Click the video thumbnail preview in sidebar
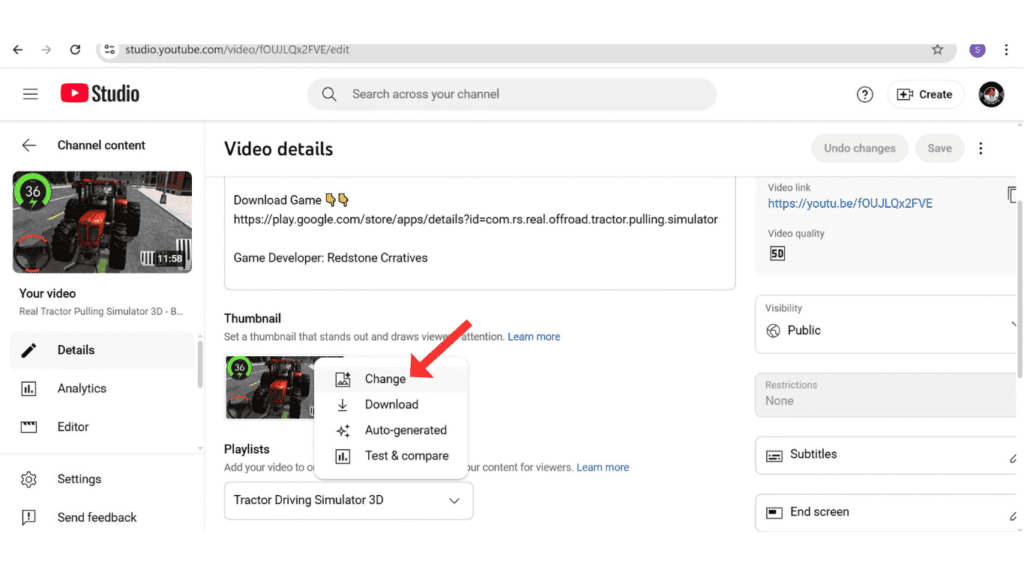Image resolution: width=1024 pixels, height=576 pixels. point(101,222)
